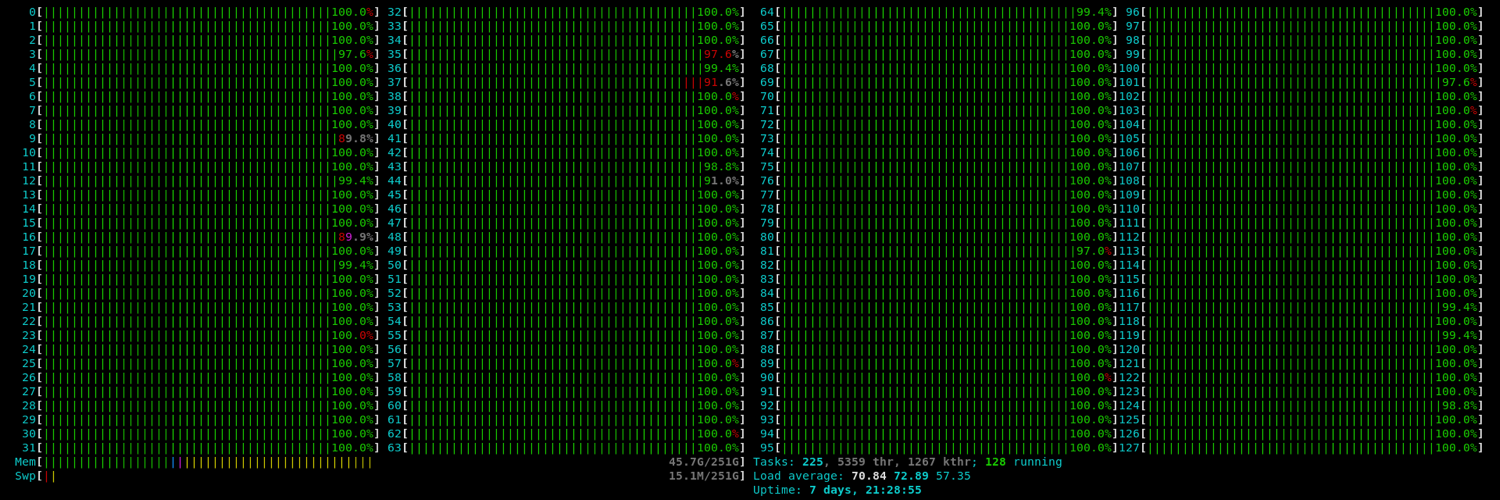Select the CPU 127 meter bar

point(1312,448)
